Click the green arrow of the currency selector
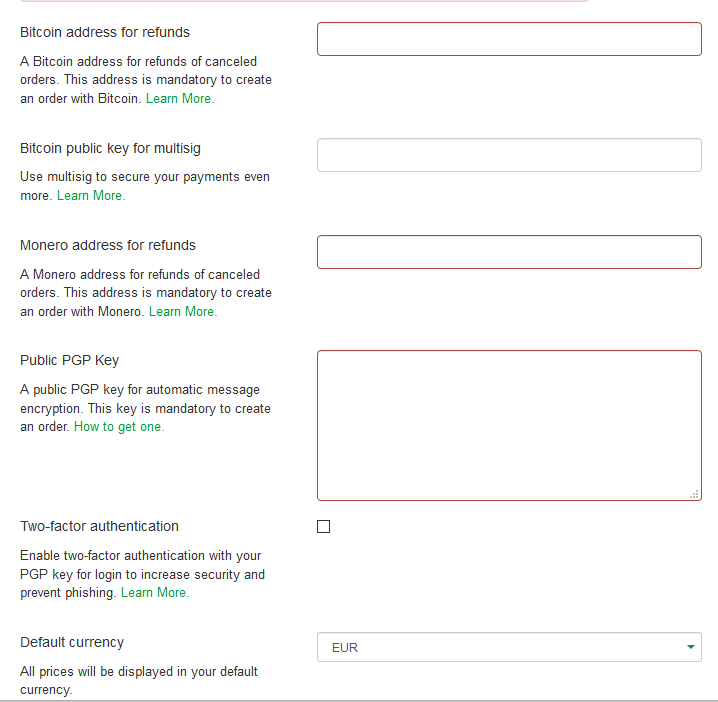 click(691, 647)
